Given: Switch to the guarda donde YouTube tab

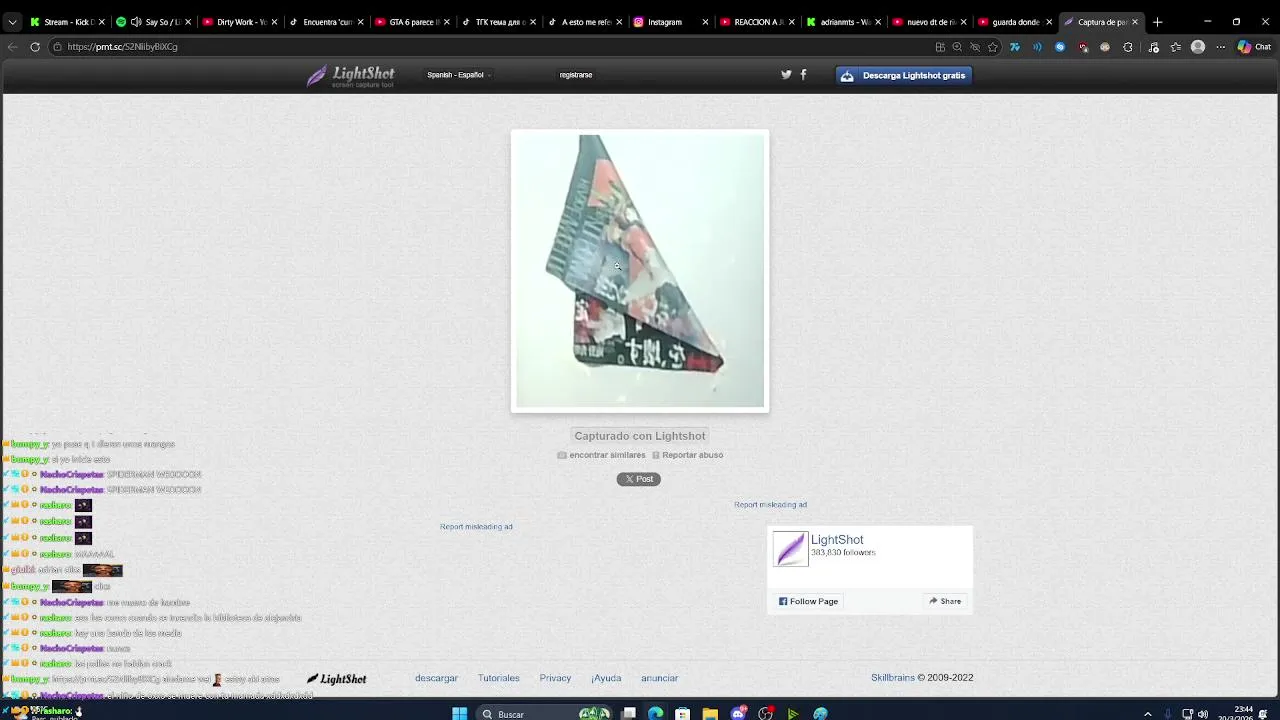Looking at the screenshot, I should pos(1014,22).
